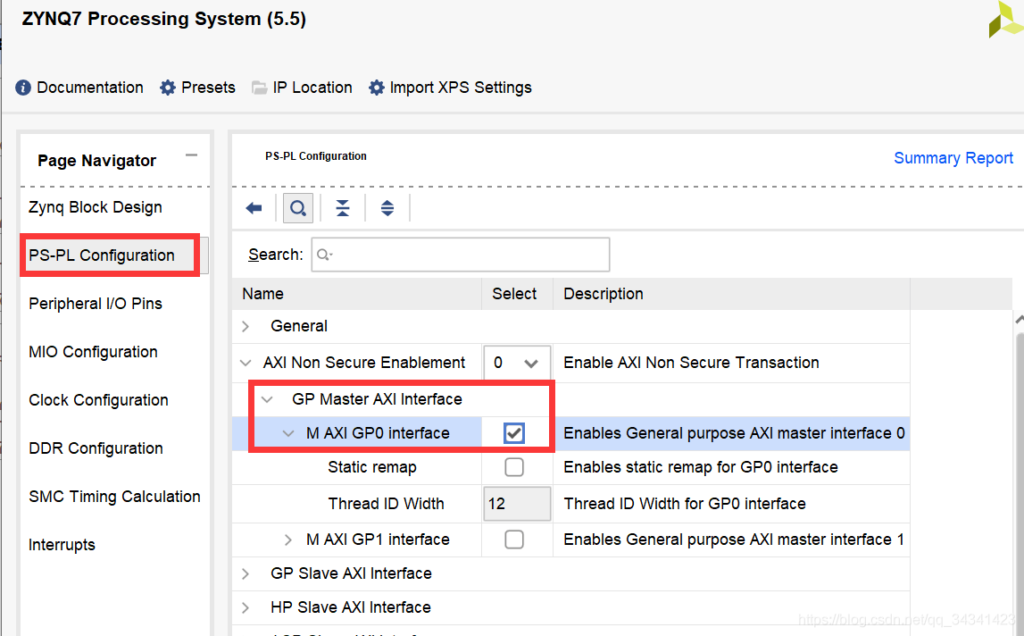Open the Zynq Block Design page
The image size is (1024, 636).
(x=95, y=208)
